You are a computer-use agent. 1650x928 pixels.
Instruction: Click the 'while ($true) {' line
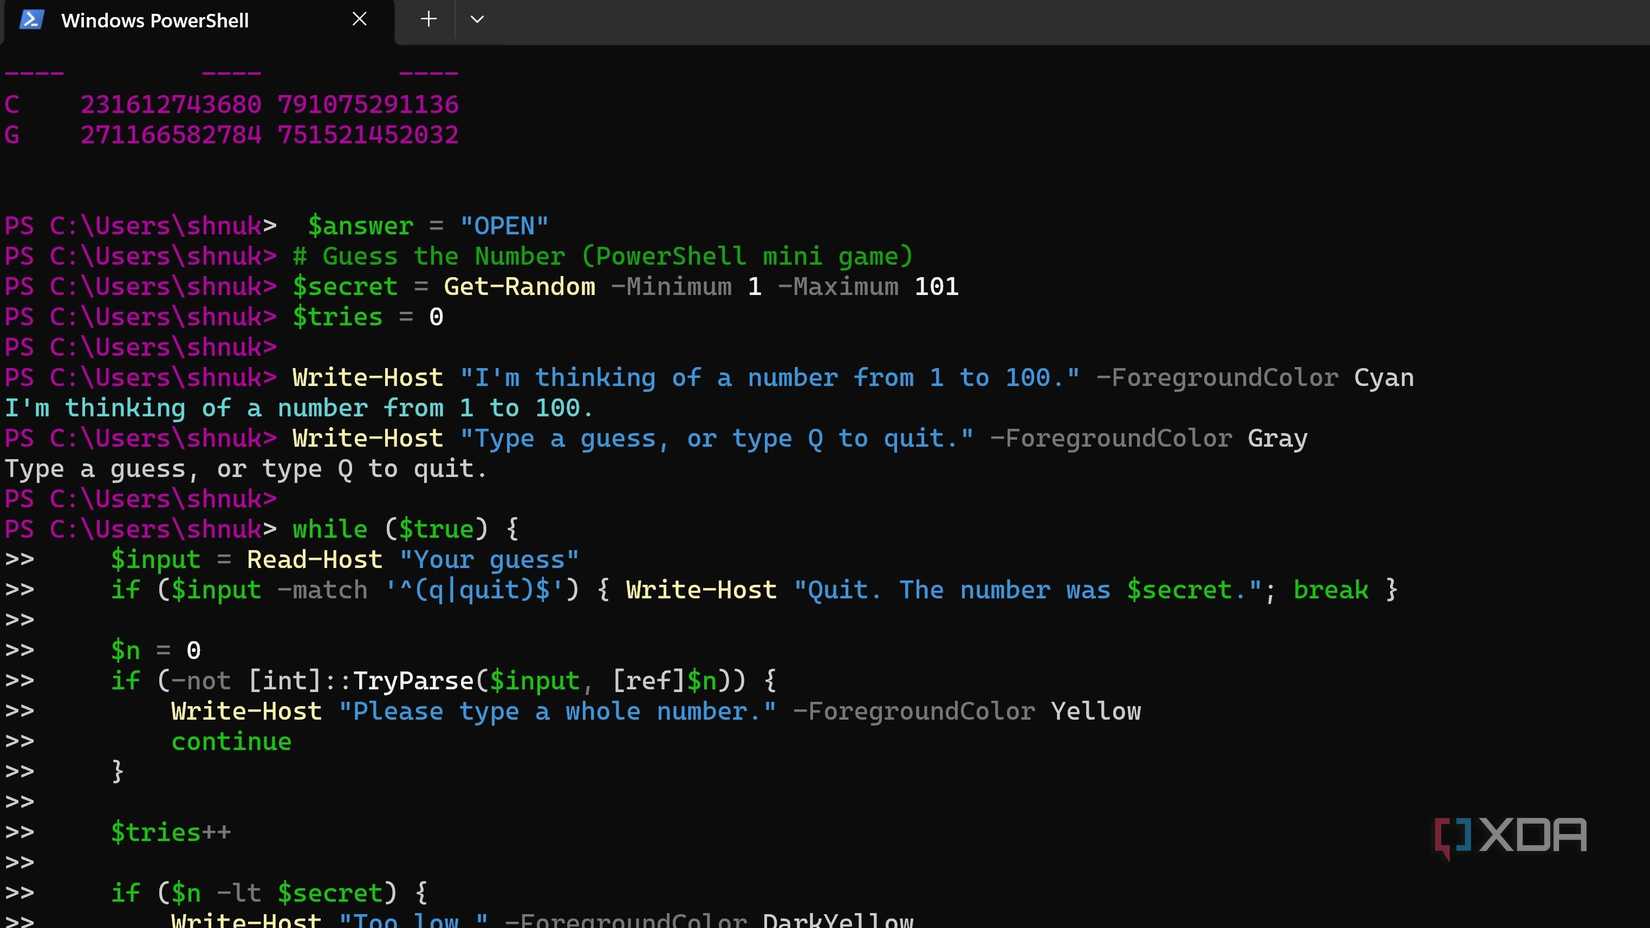405,529
